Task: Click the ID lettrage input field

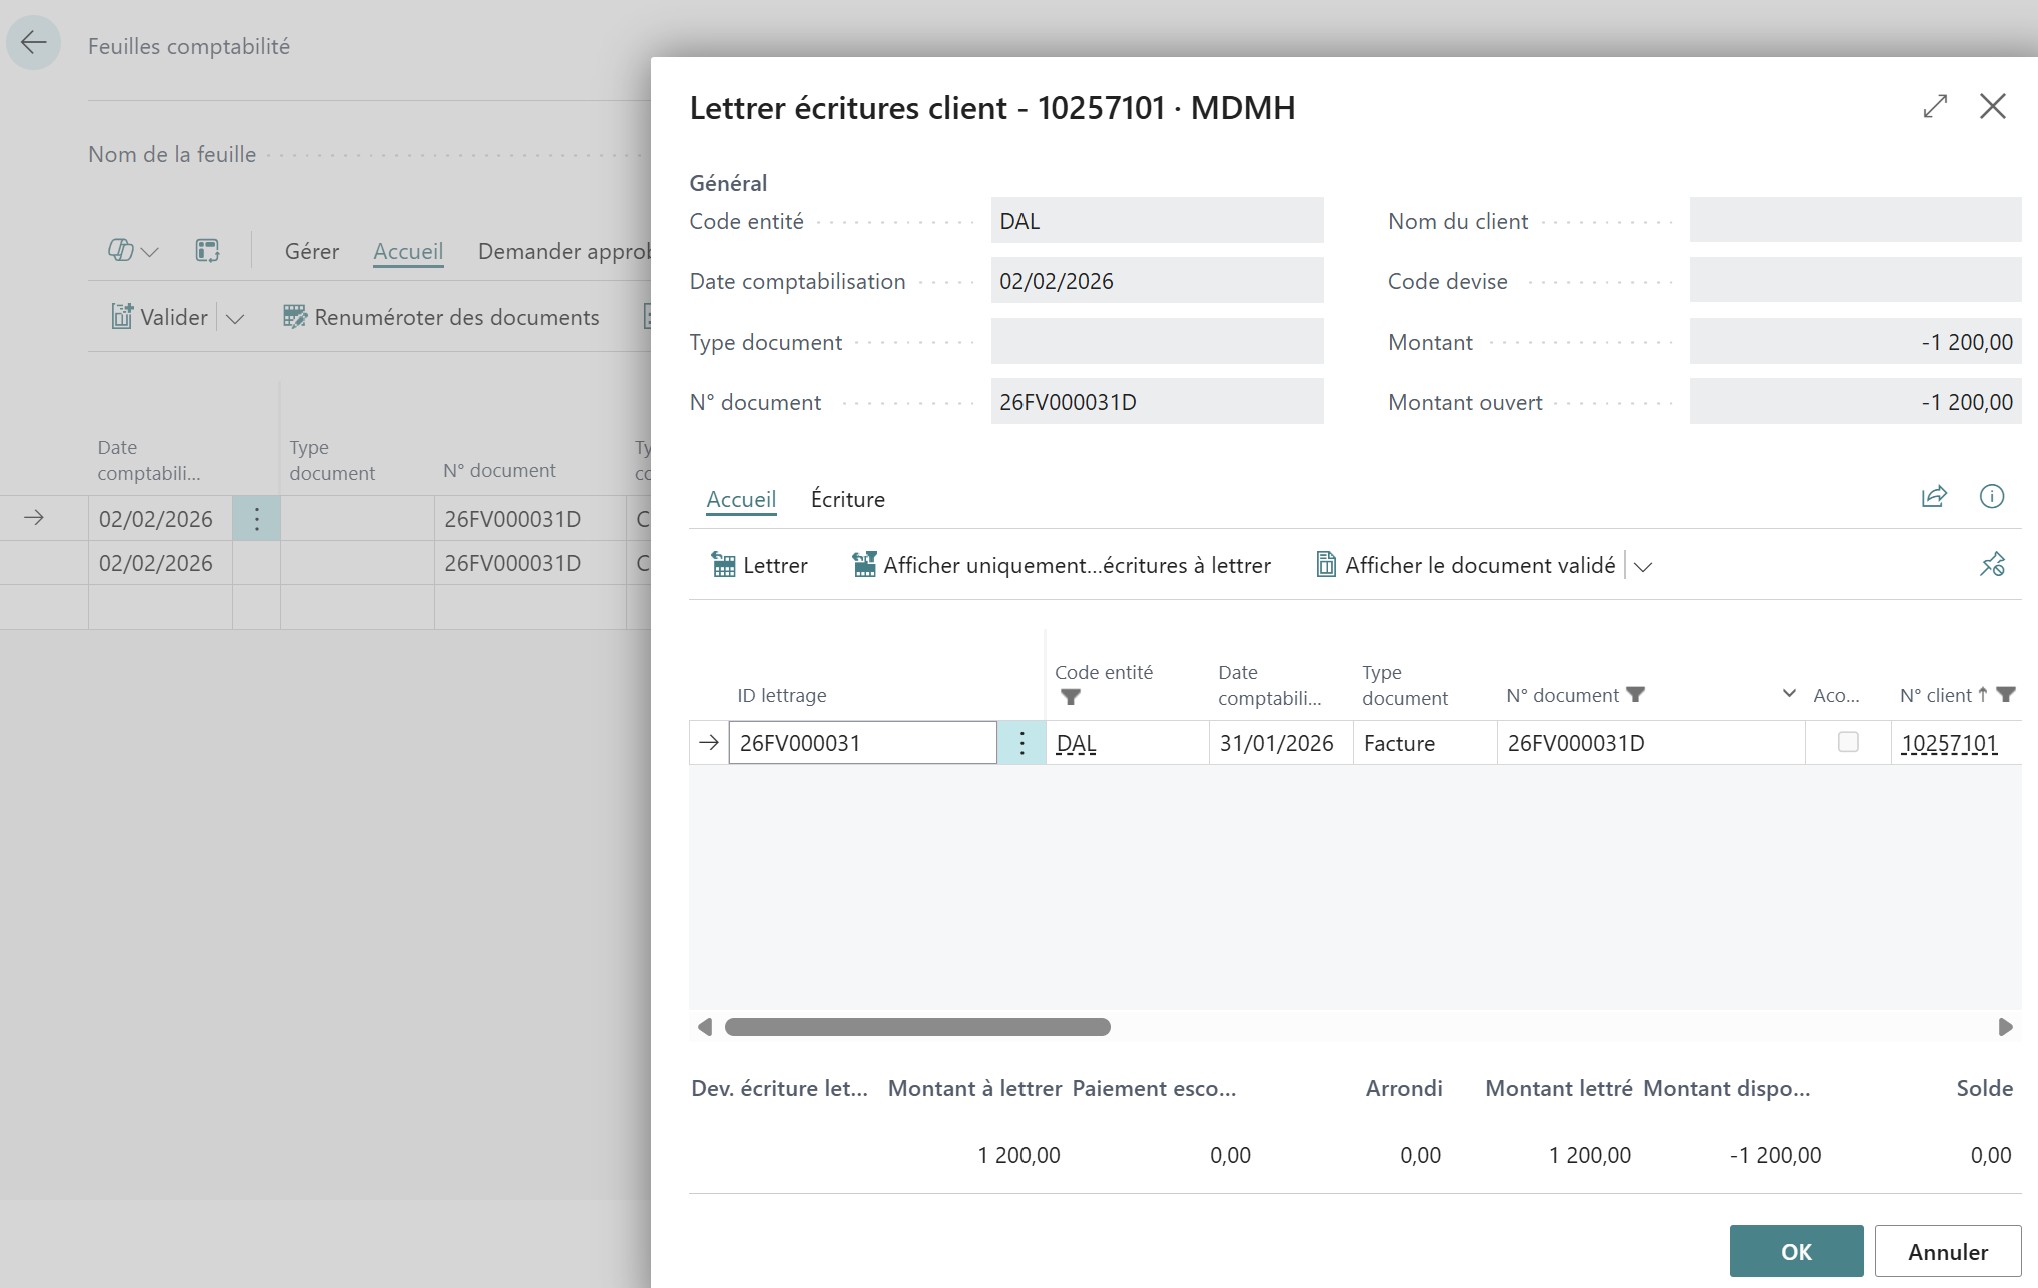Action: point(861,743)
